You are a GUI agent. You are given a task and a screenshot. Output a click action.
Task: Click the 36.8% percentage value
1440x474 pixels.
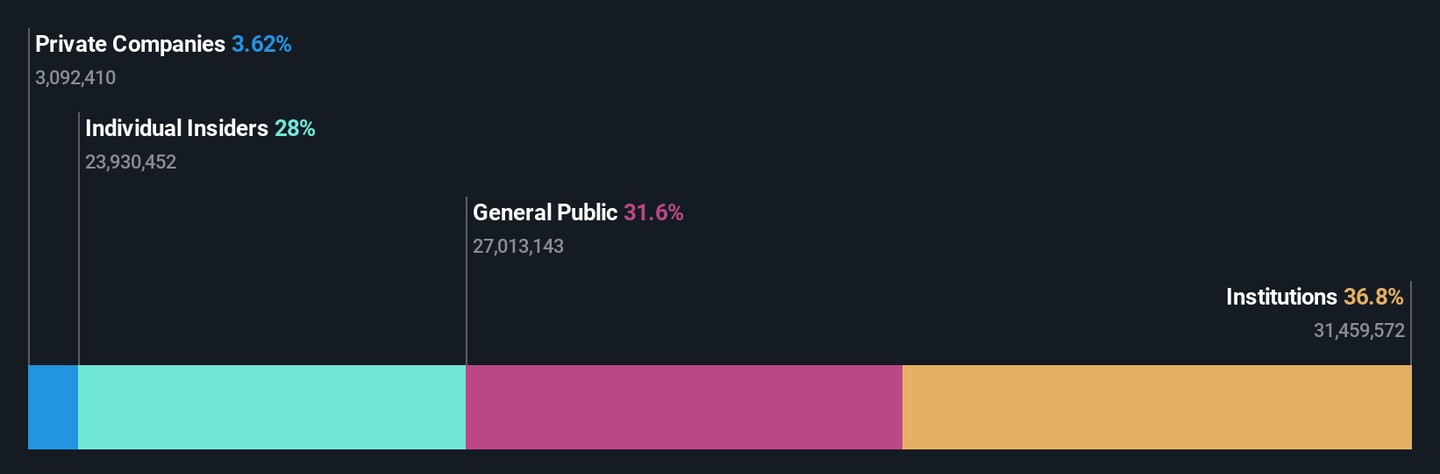click(x=1374, y=296)
